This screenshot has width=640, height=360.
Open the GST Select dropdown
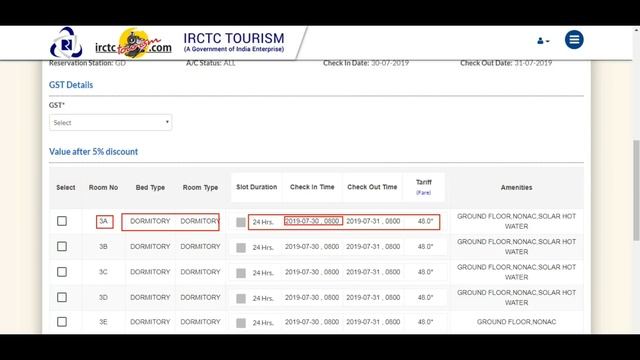click(111, 122)
